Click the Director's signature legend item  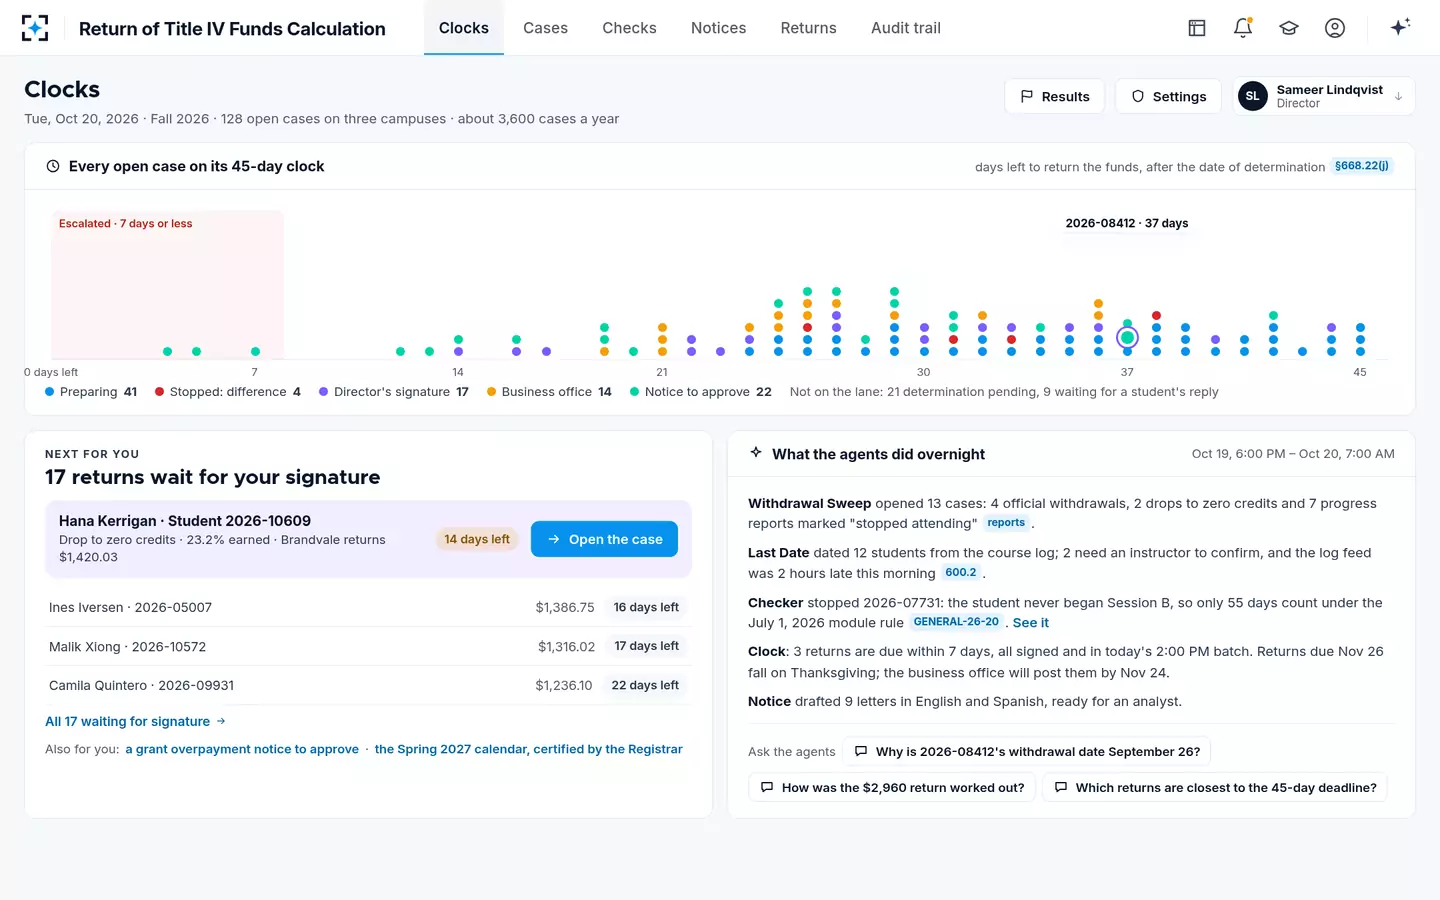[x=393, y=392]
